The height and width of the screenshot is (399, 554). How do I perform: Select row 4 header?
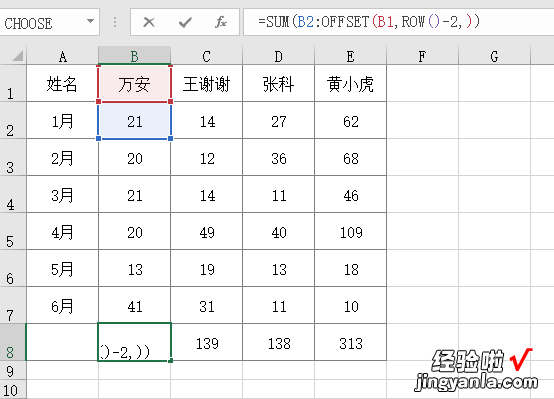pyautogui.click(x=13, y=194)
